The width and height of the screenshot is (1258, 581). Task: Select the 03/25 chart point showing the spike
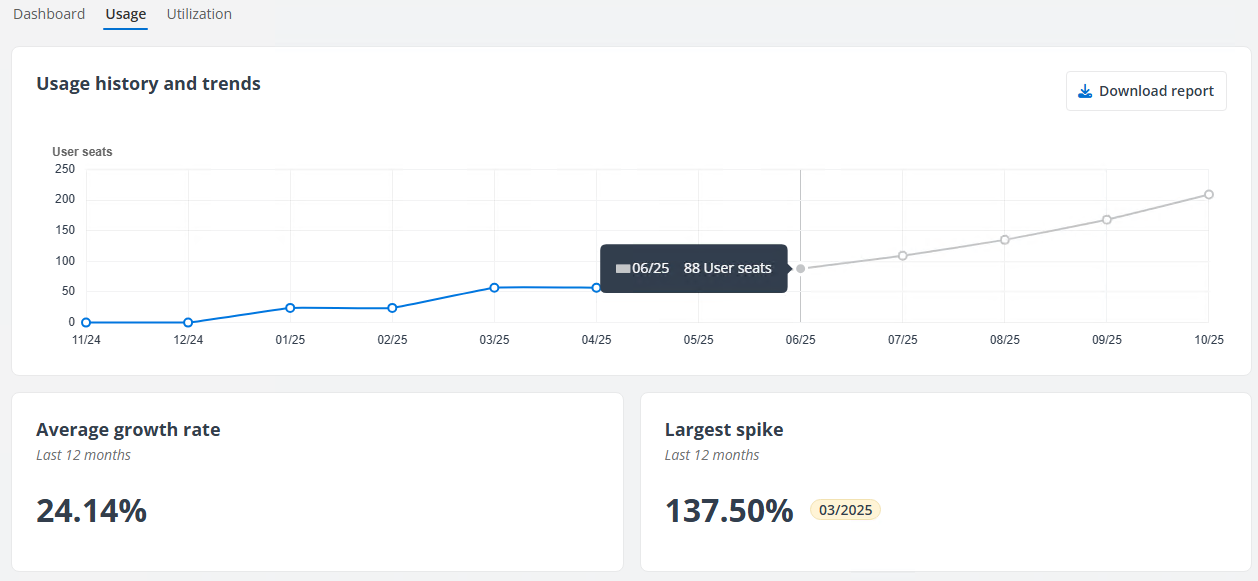495,286
